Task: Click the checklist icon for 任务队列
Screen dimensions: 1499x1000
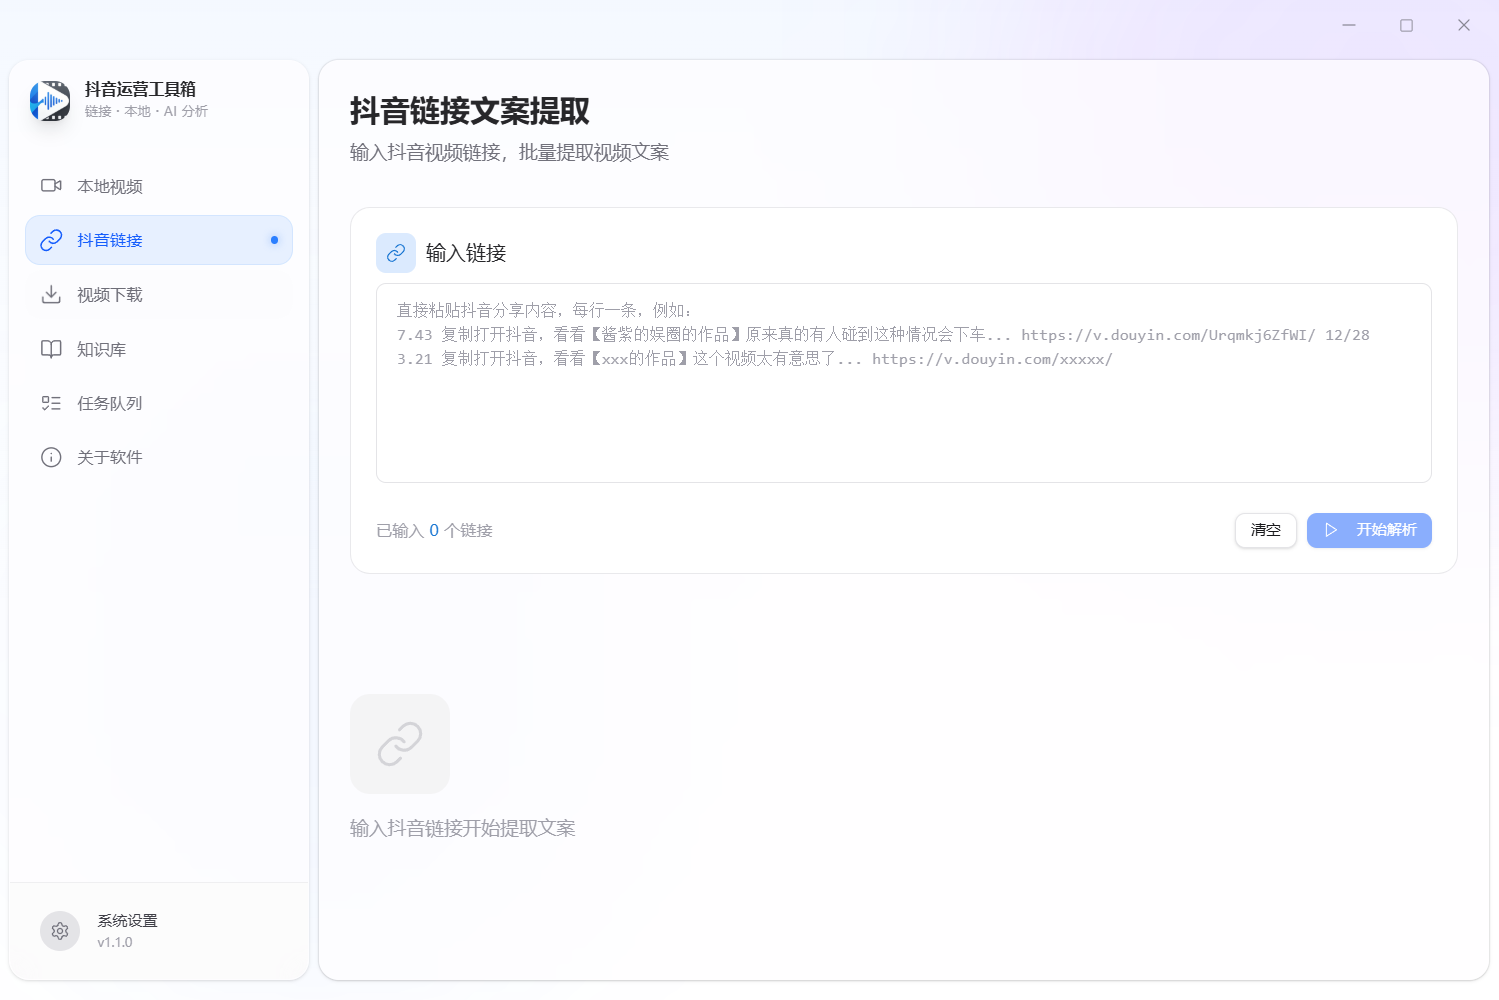Action: 51,403
